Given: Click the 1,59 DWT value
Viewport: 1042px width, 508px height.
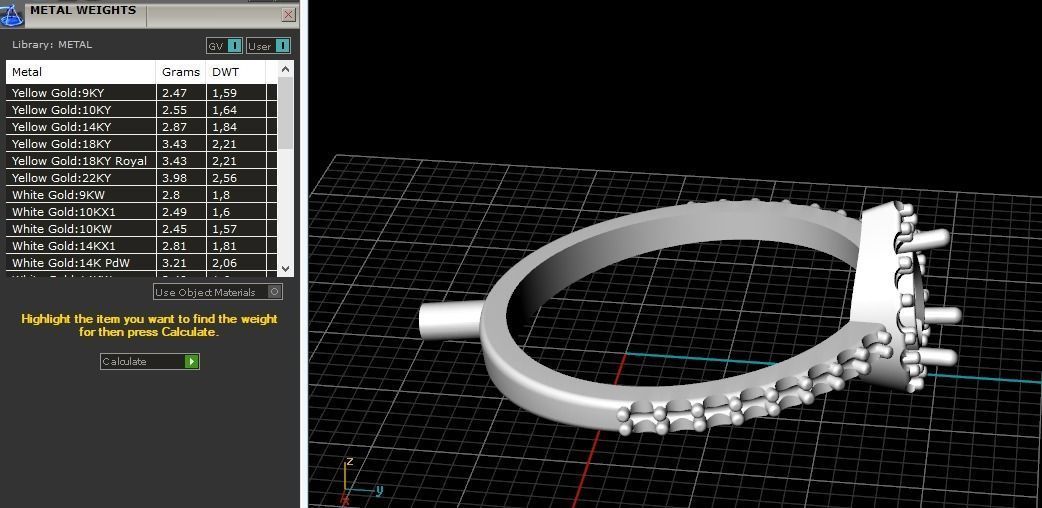Looking at the screenshot, I should (x=225, y=93).
